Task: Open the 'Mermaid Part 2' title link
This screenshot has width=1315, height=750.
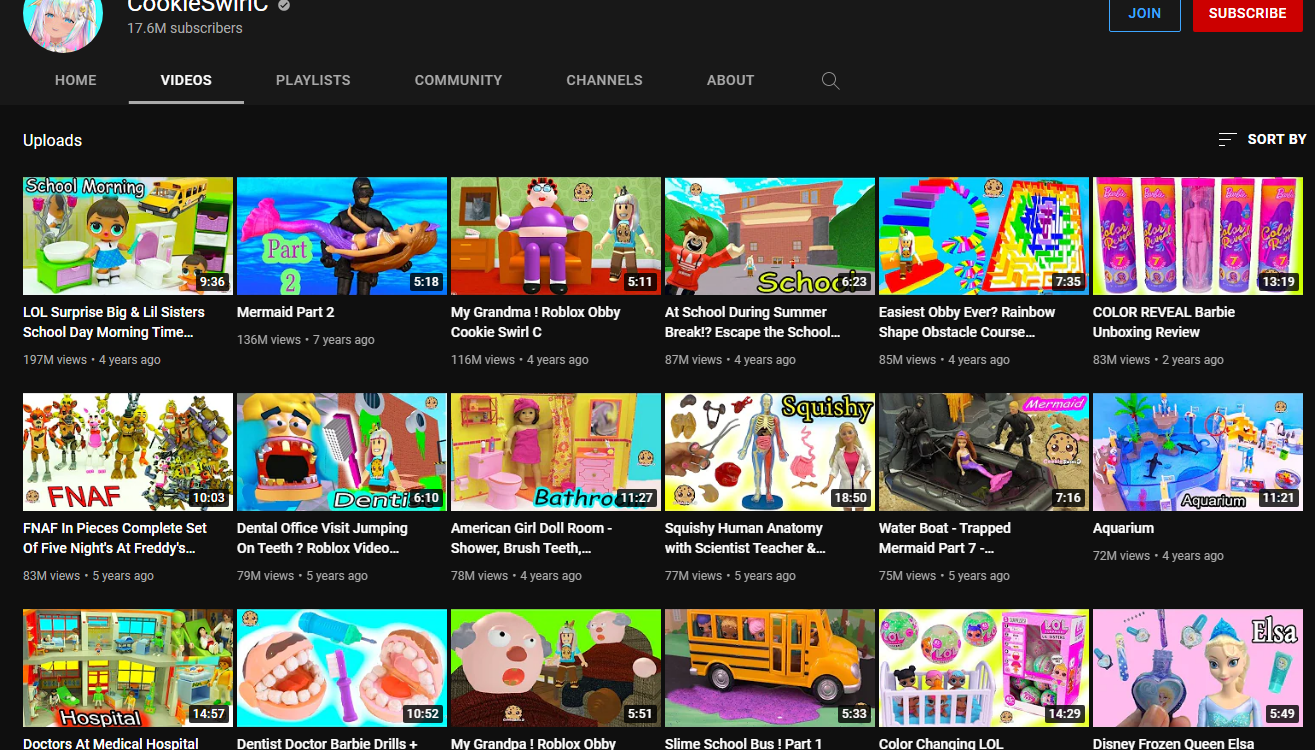Action: (286, 312)
